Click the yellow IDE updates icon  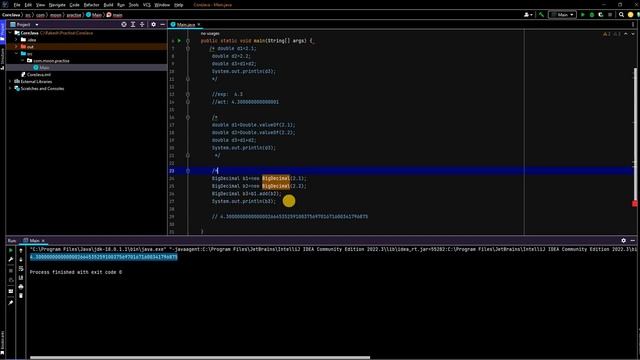tap(630, 15)
